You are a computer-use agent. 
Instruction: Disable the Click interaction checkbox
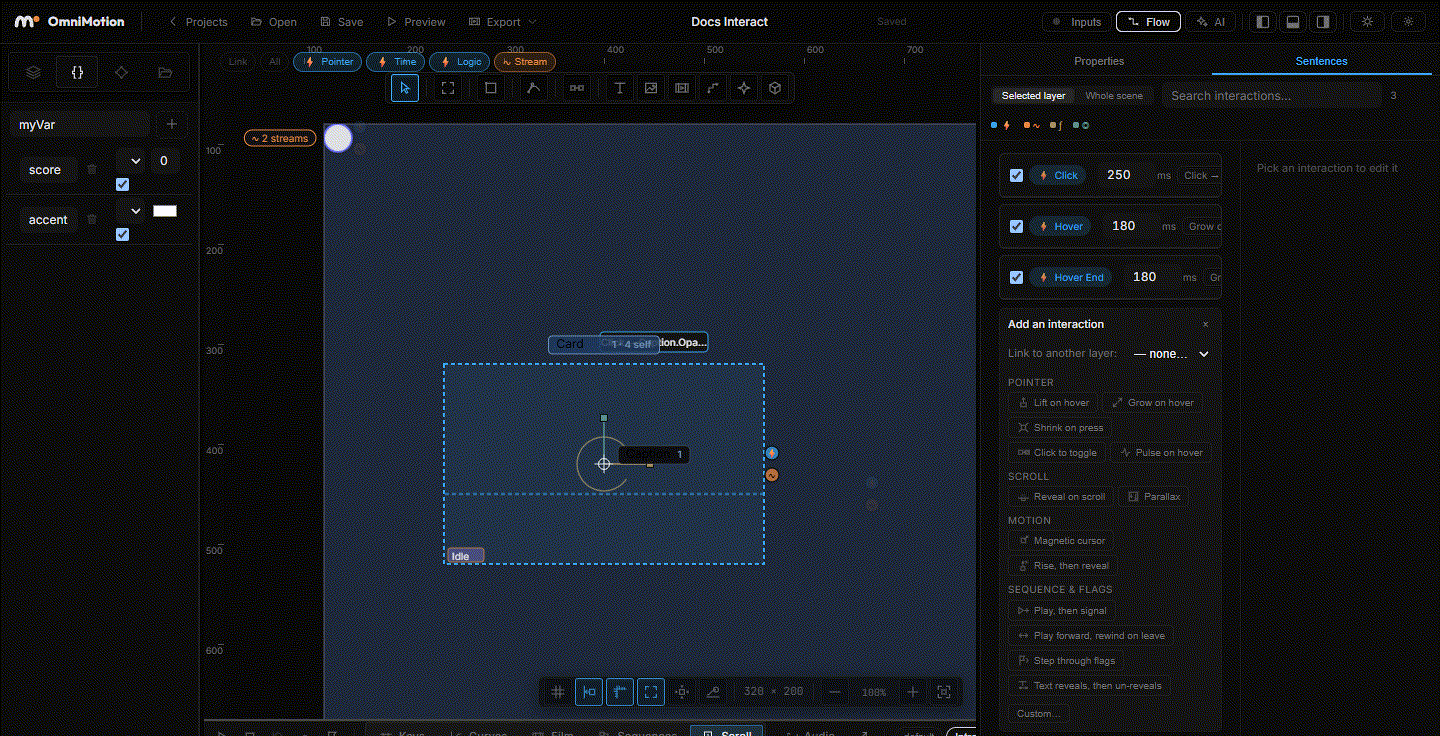click(x=1016, y=175)
